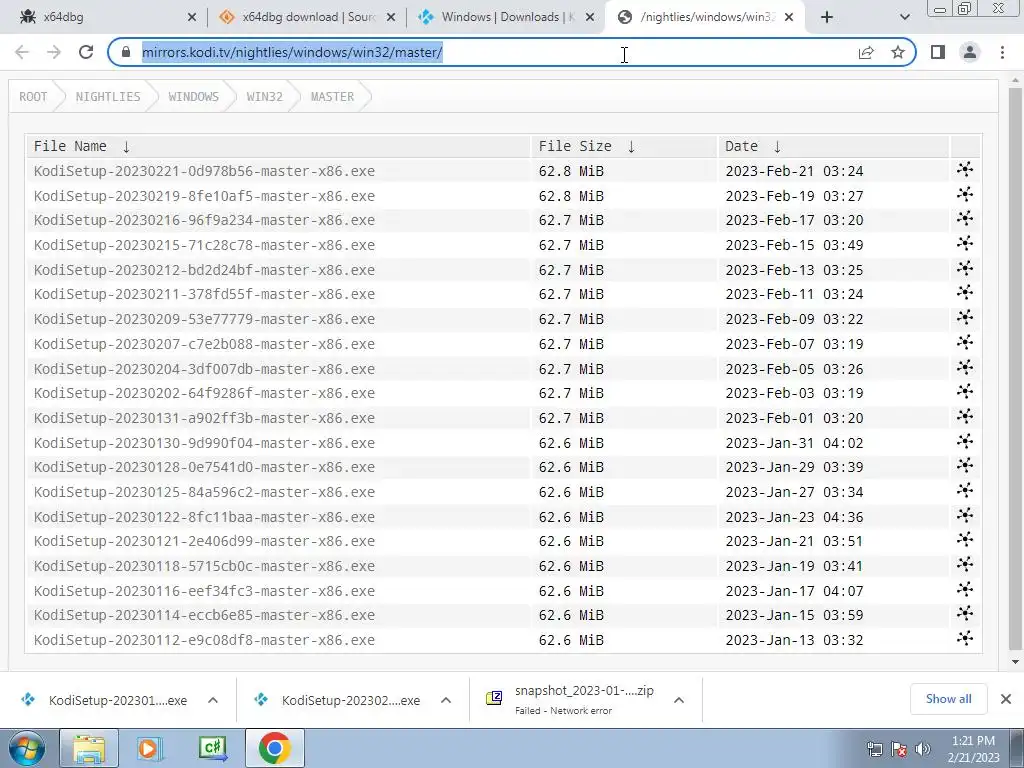The height and width of the screenshot is (768, 1024).
Task: Go to WINDOWS breadcrumb
Action: pos(193,97)
